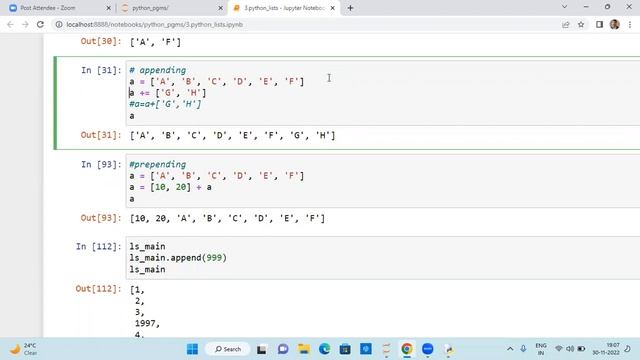The image size is (640, 360).
Task: Close the 3.python_lists notebook tab
Action: pos(332,8)
